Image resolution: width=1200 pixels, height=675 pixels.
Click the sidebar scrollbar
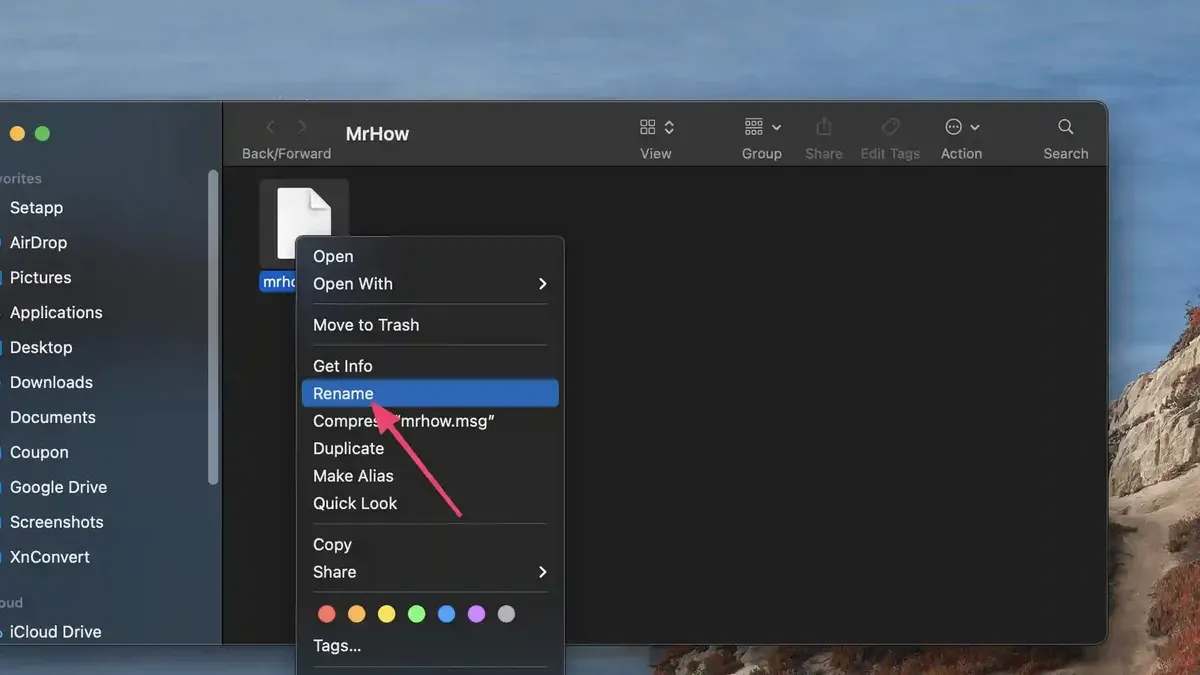pos(212,327)
